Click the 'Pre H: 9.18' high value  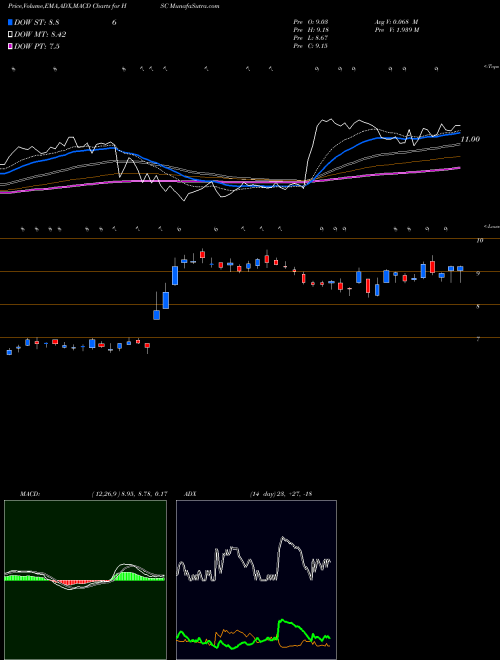[311, 30]
